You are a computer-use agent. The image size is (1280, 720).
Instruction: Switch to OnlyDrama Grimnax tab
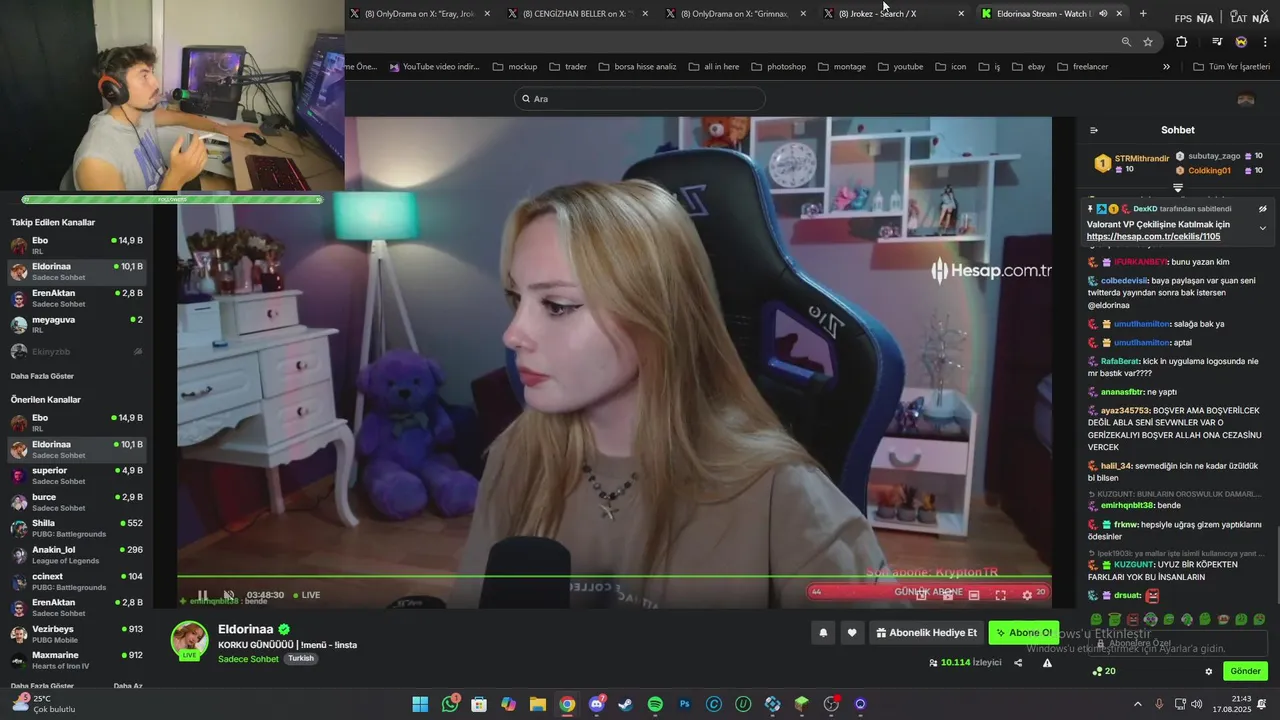tap(736, 14)
